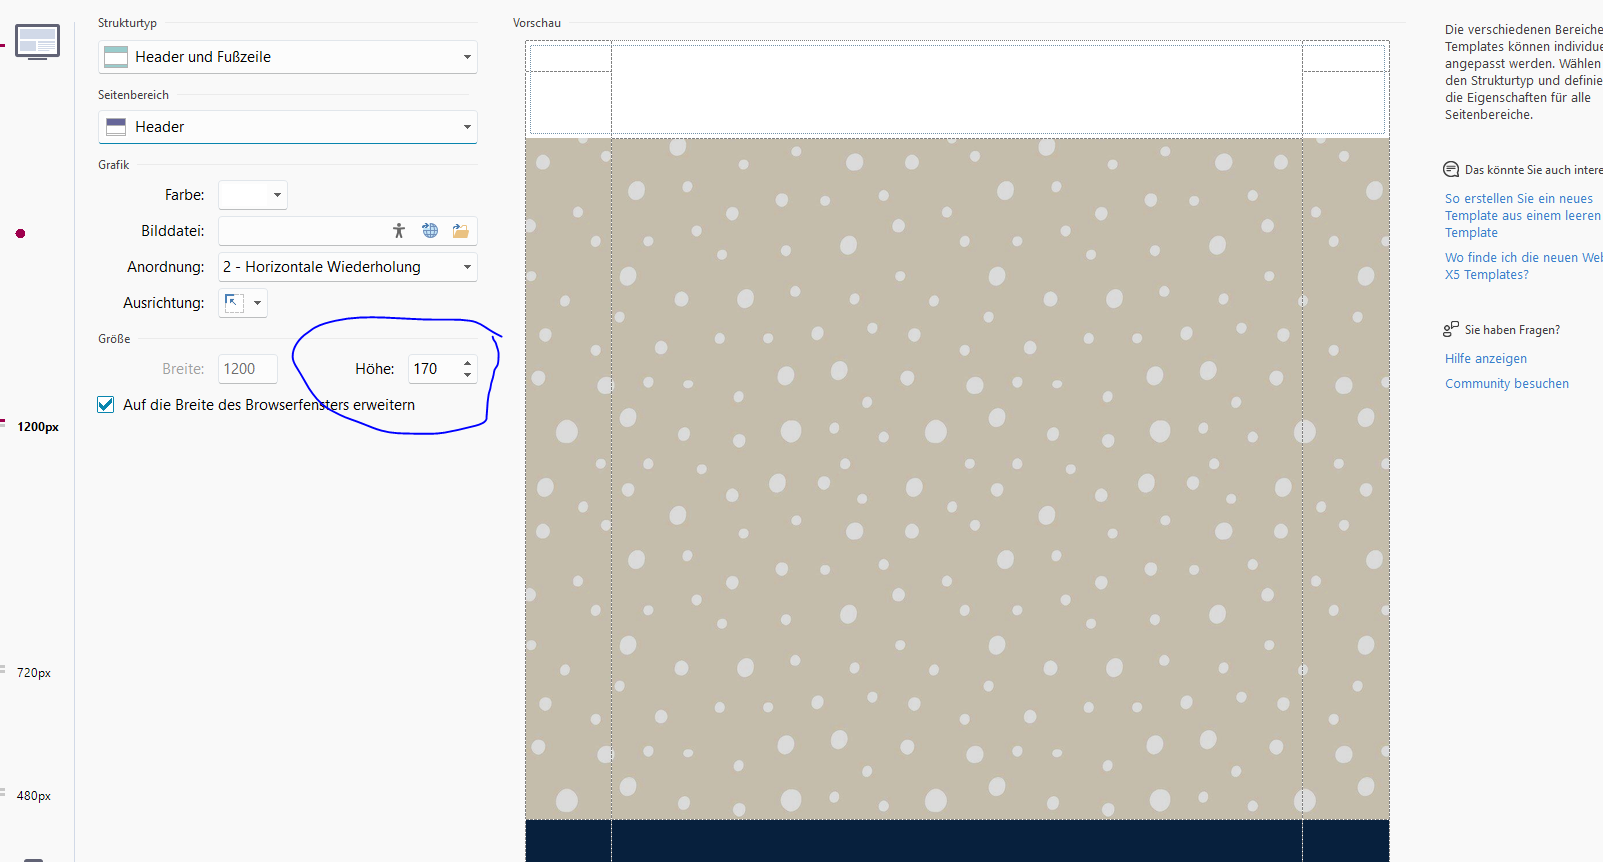
Task: Open the Ausrichtung dropdown arrow
Action: 258,303
